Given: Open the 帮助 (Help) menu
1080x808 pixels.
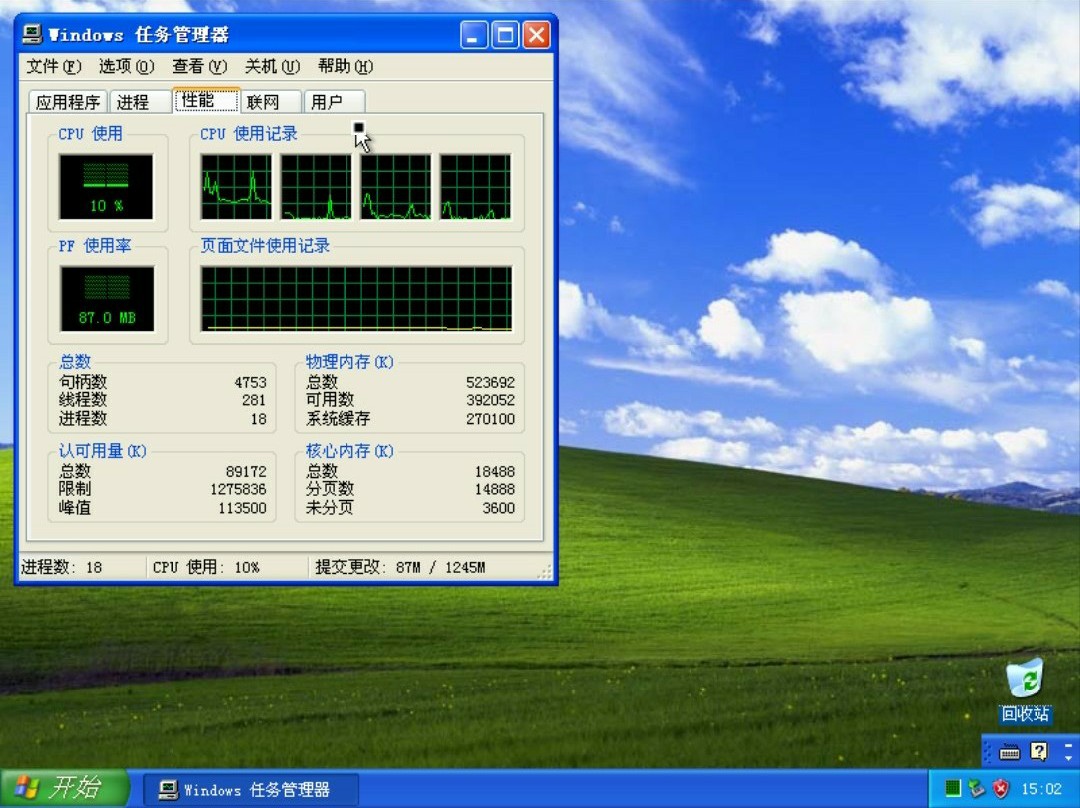Looking at the screenshot, I should click(345, 67).
